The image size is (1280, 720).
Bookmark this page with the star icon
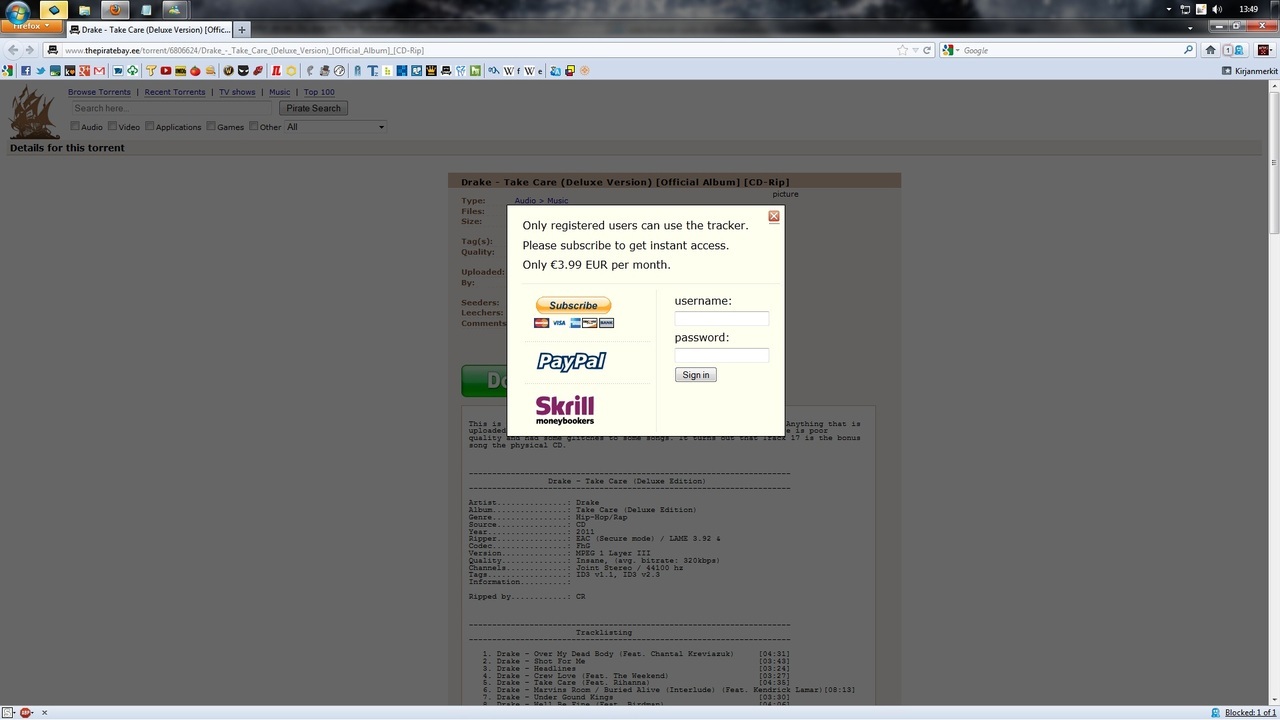902,50
